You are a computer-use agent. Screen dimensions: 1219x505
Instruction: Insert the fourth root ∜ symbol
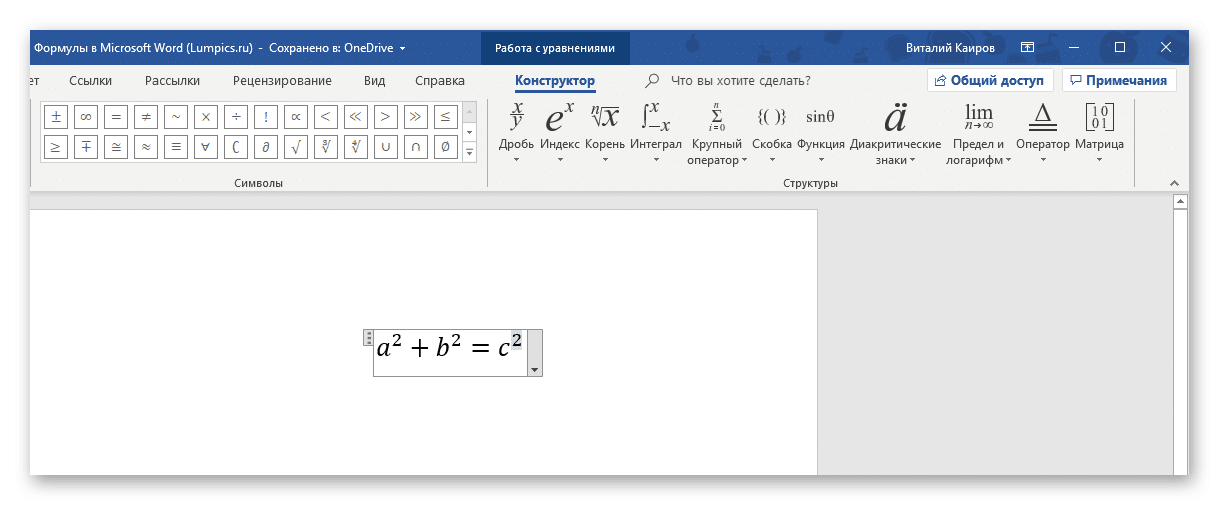(x=356, y=147)
